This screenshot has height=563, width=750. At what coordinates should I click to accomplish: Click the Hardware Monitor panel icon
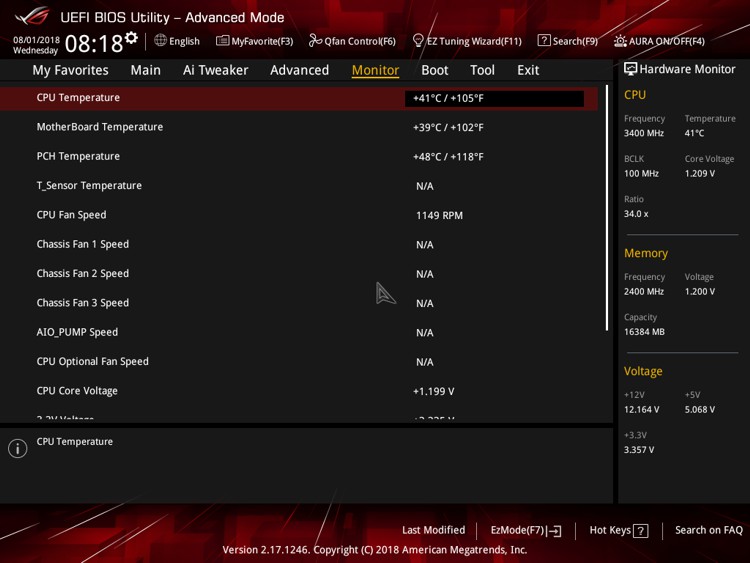pos(630,69)
